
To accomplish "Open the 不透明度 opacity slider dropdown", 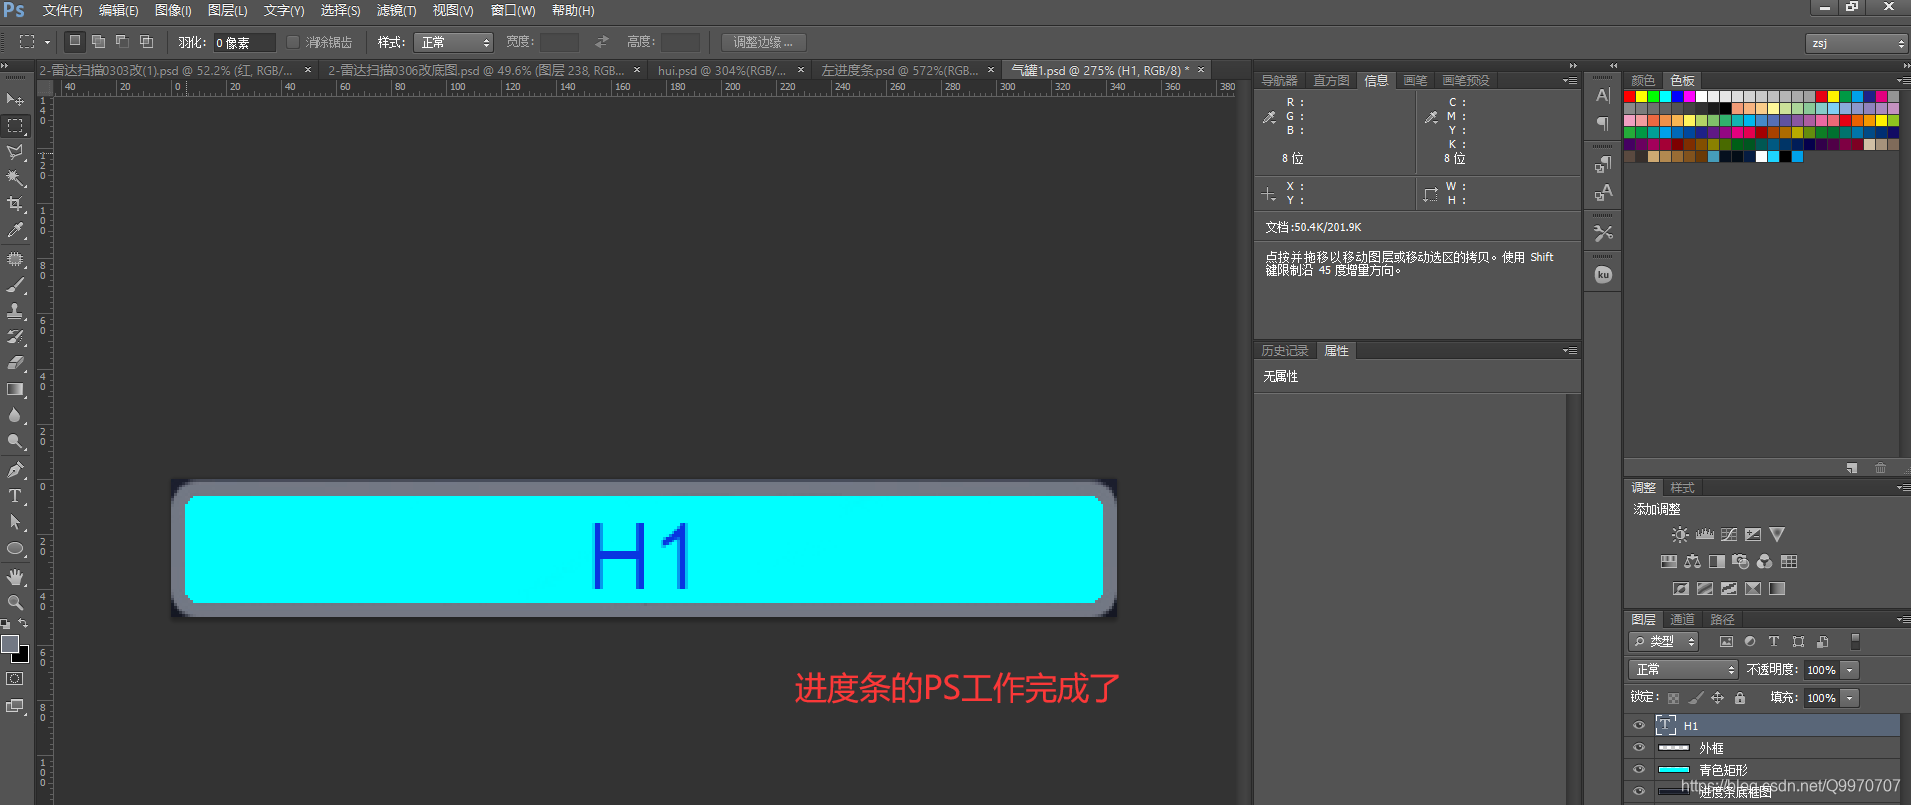I will click(x=1850, y=670).
